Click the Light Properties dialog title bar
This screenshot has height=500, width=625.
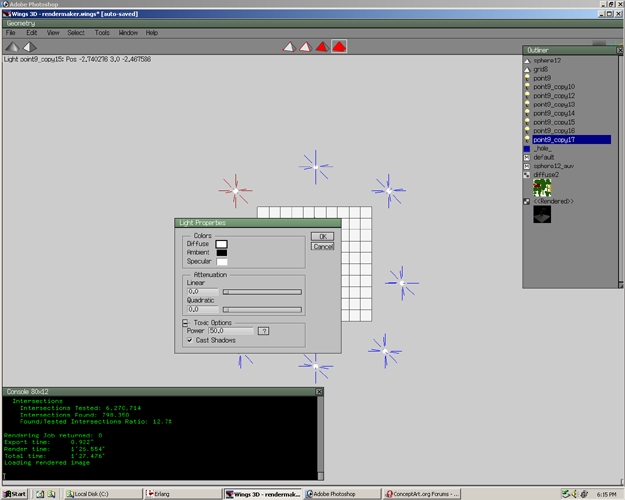[257, 223]
